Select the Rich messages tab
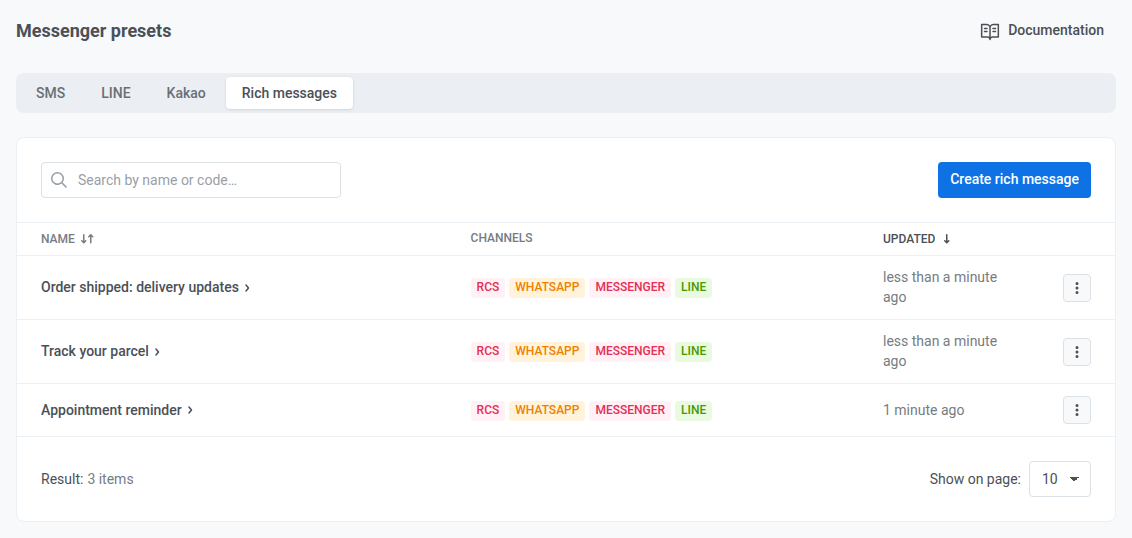Screen dimensions: 1132x538 (x=289, y=93)
